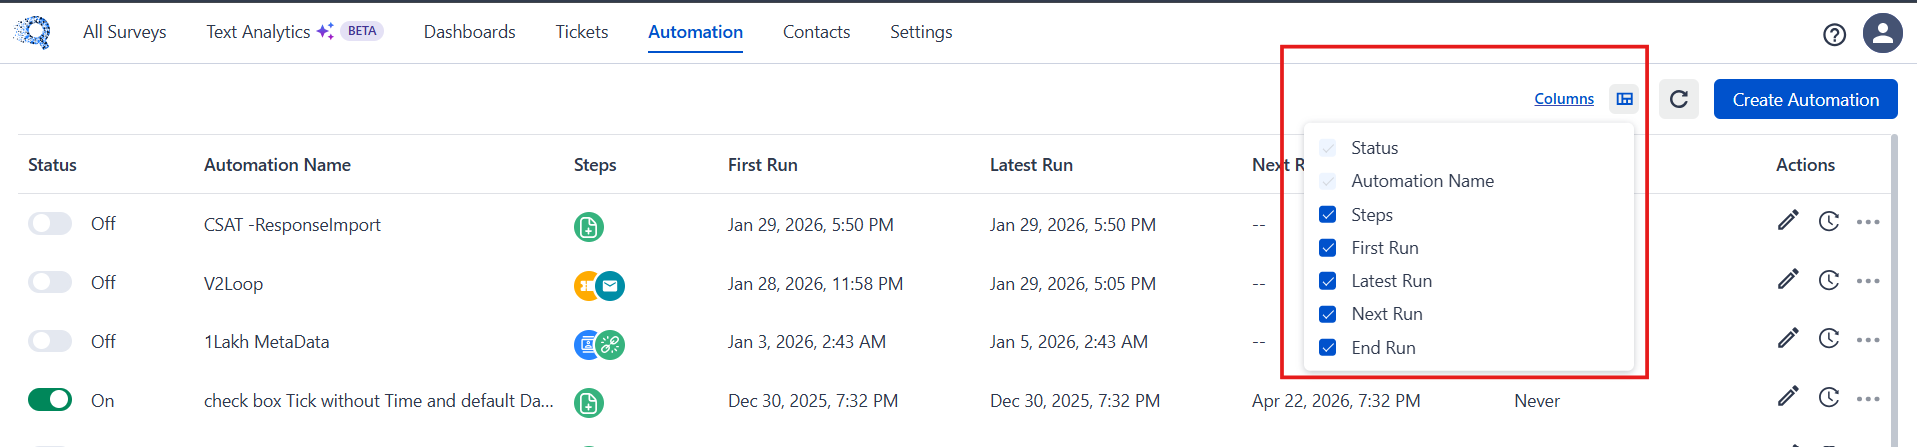Toggle on the CSAT -ResponseImport automation
The image size is (1917, 447).
coord(50,223)
